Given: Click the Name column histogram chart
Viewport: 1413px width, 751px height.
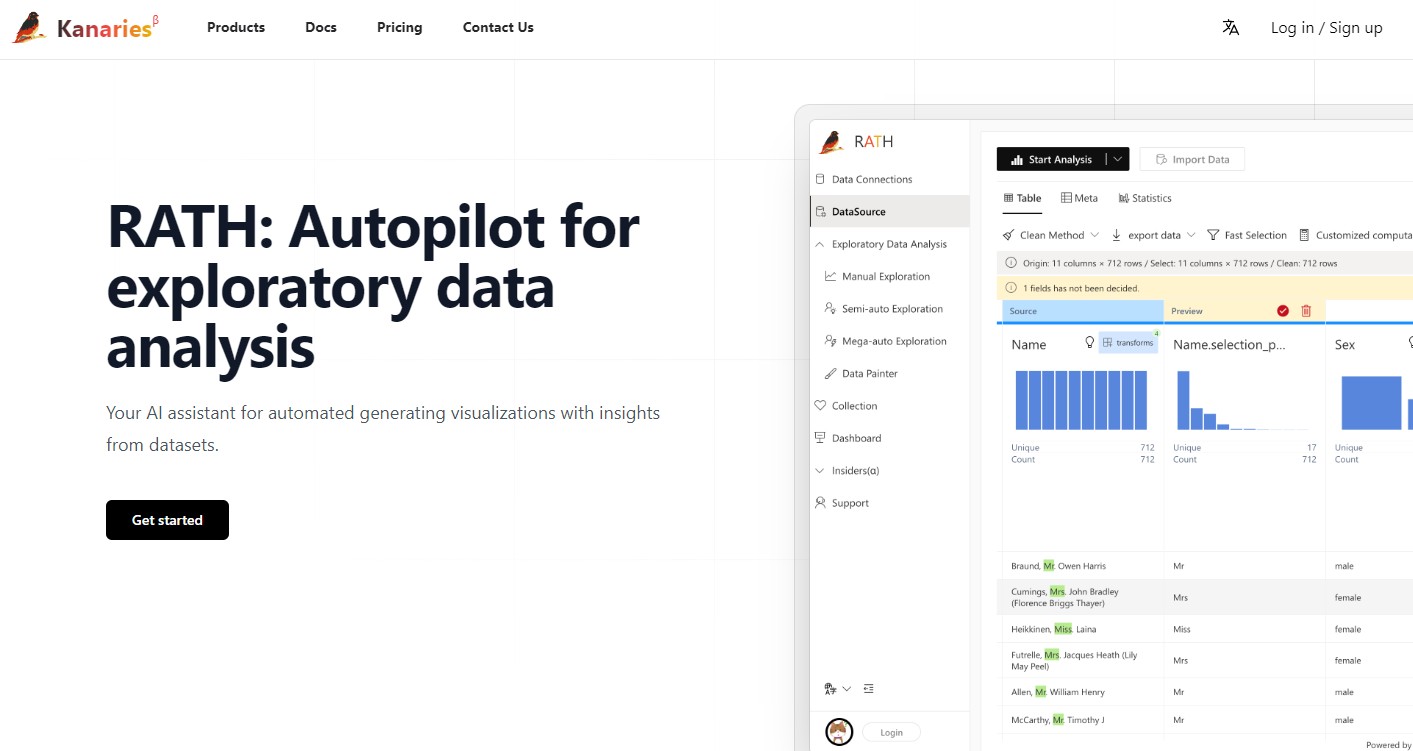Looking at the screenshot, I should (x=1081, y=400).
